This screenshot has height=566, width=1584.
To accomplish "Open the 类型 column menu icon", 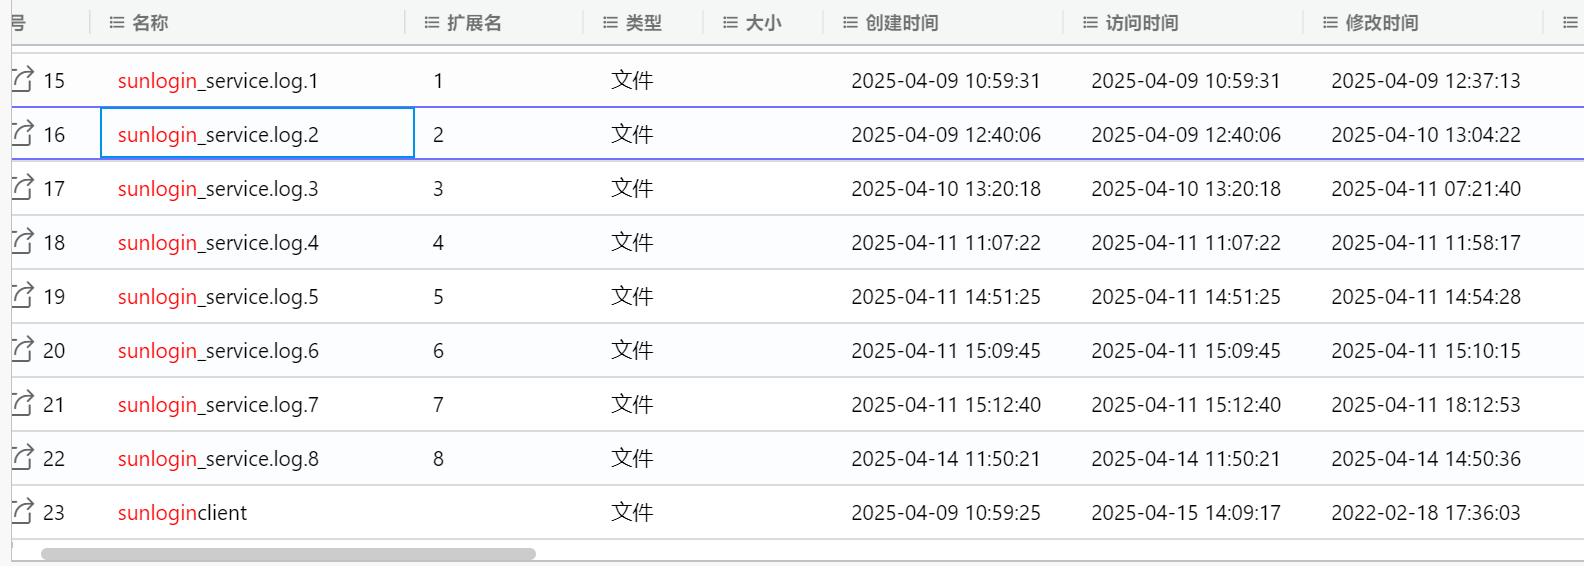I will (x=610, y=22).
